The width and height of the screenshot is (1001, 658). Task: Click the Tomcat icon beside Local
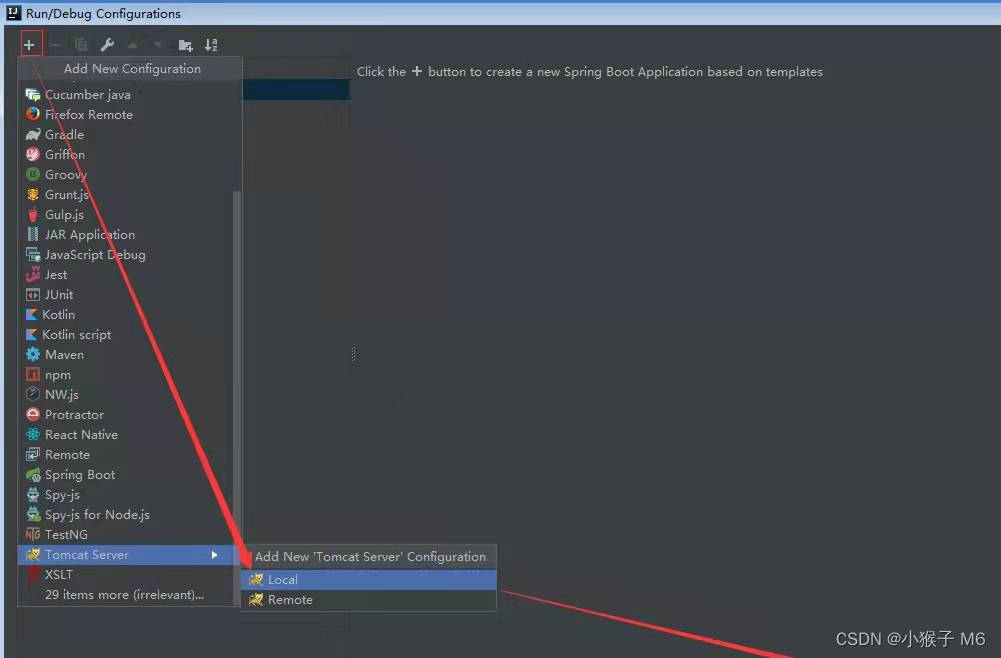point(256,579)
